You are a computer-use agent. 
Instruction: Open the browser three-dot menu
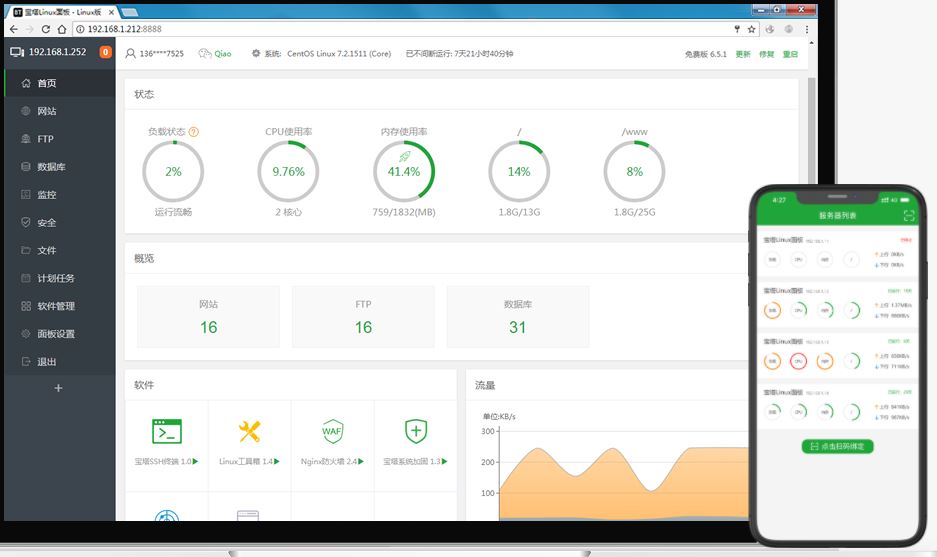807,29
